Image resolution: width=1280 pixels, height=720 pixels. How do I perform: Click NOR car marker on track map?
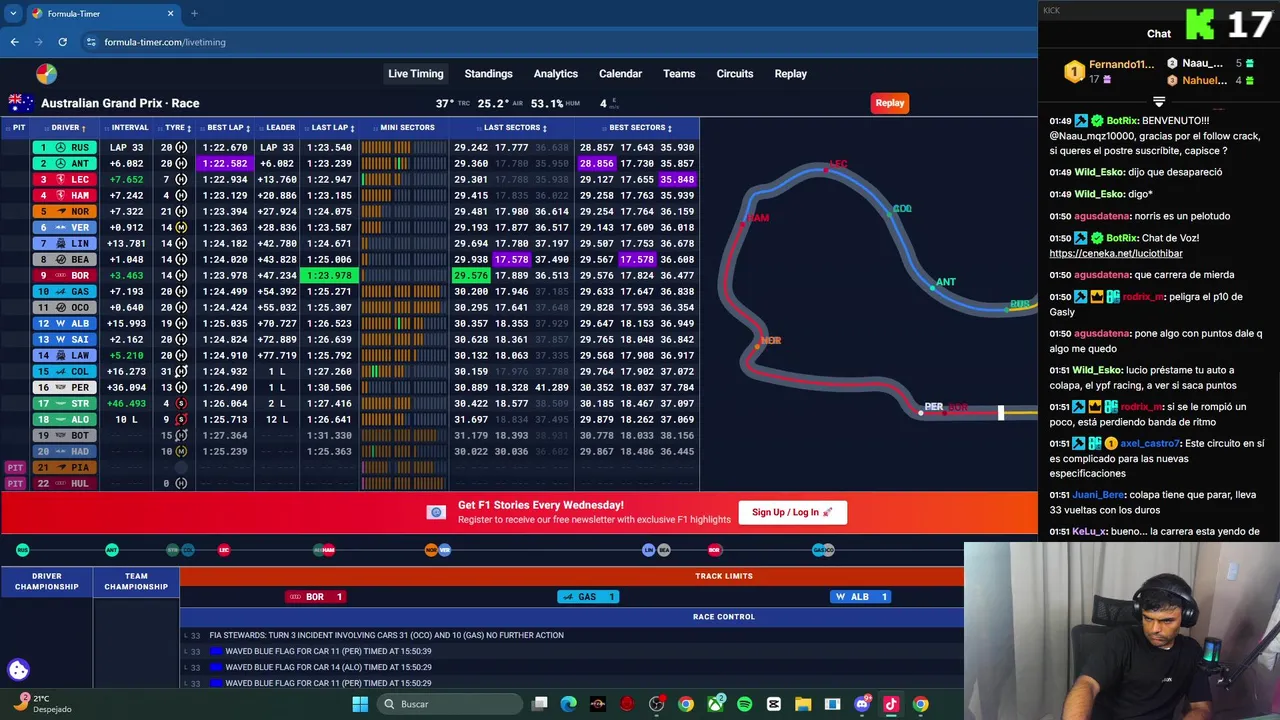pos(758,346)
